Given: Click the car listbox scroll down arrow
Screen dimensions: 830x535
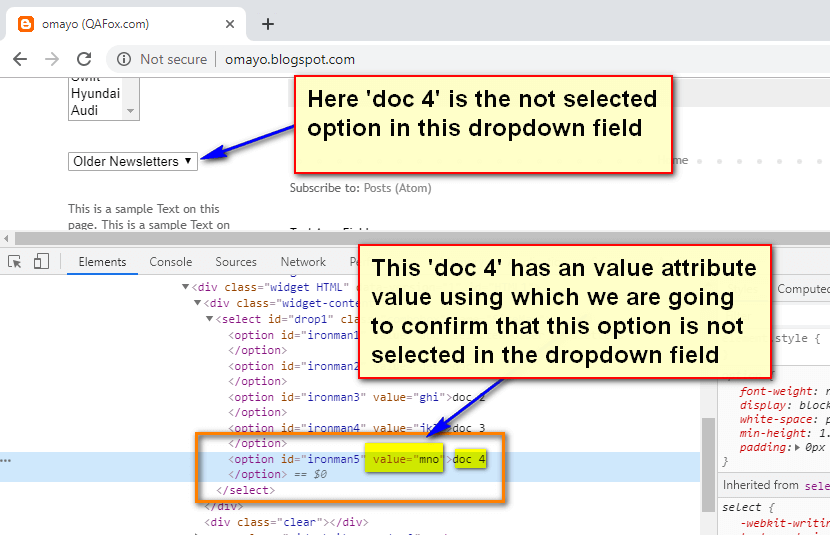Looking at the screenshot, I should coord(130,111).
